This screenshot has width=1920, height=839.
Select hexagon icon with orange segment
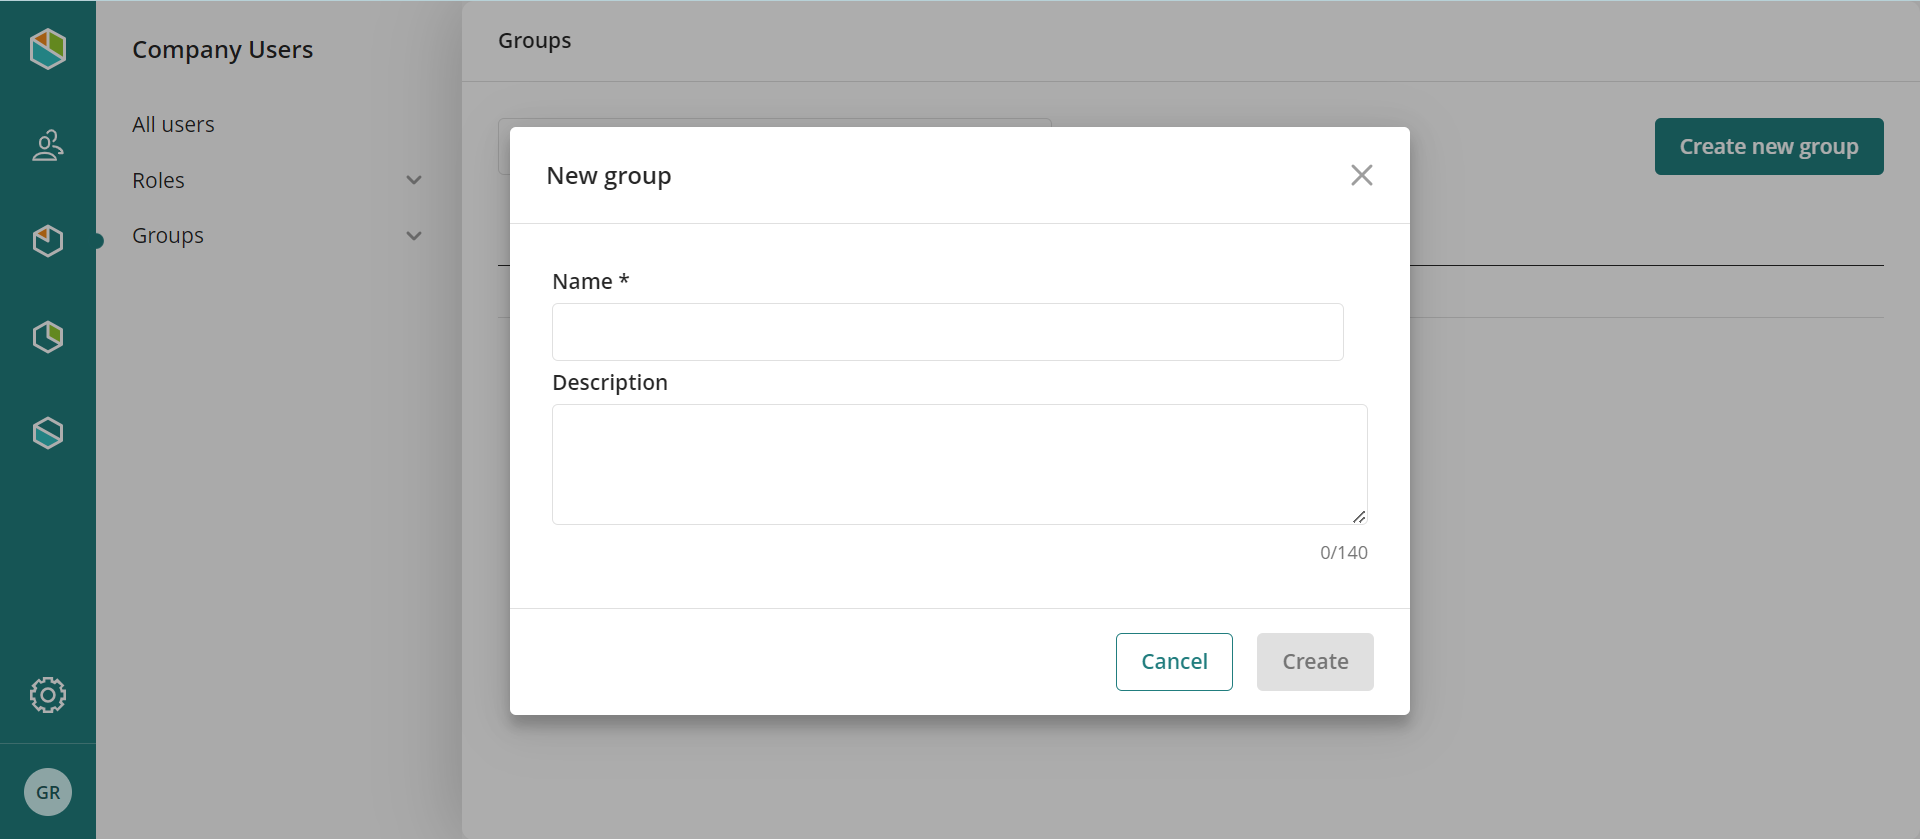click(x=47, y=241)
